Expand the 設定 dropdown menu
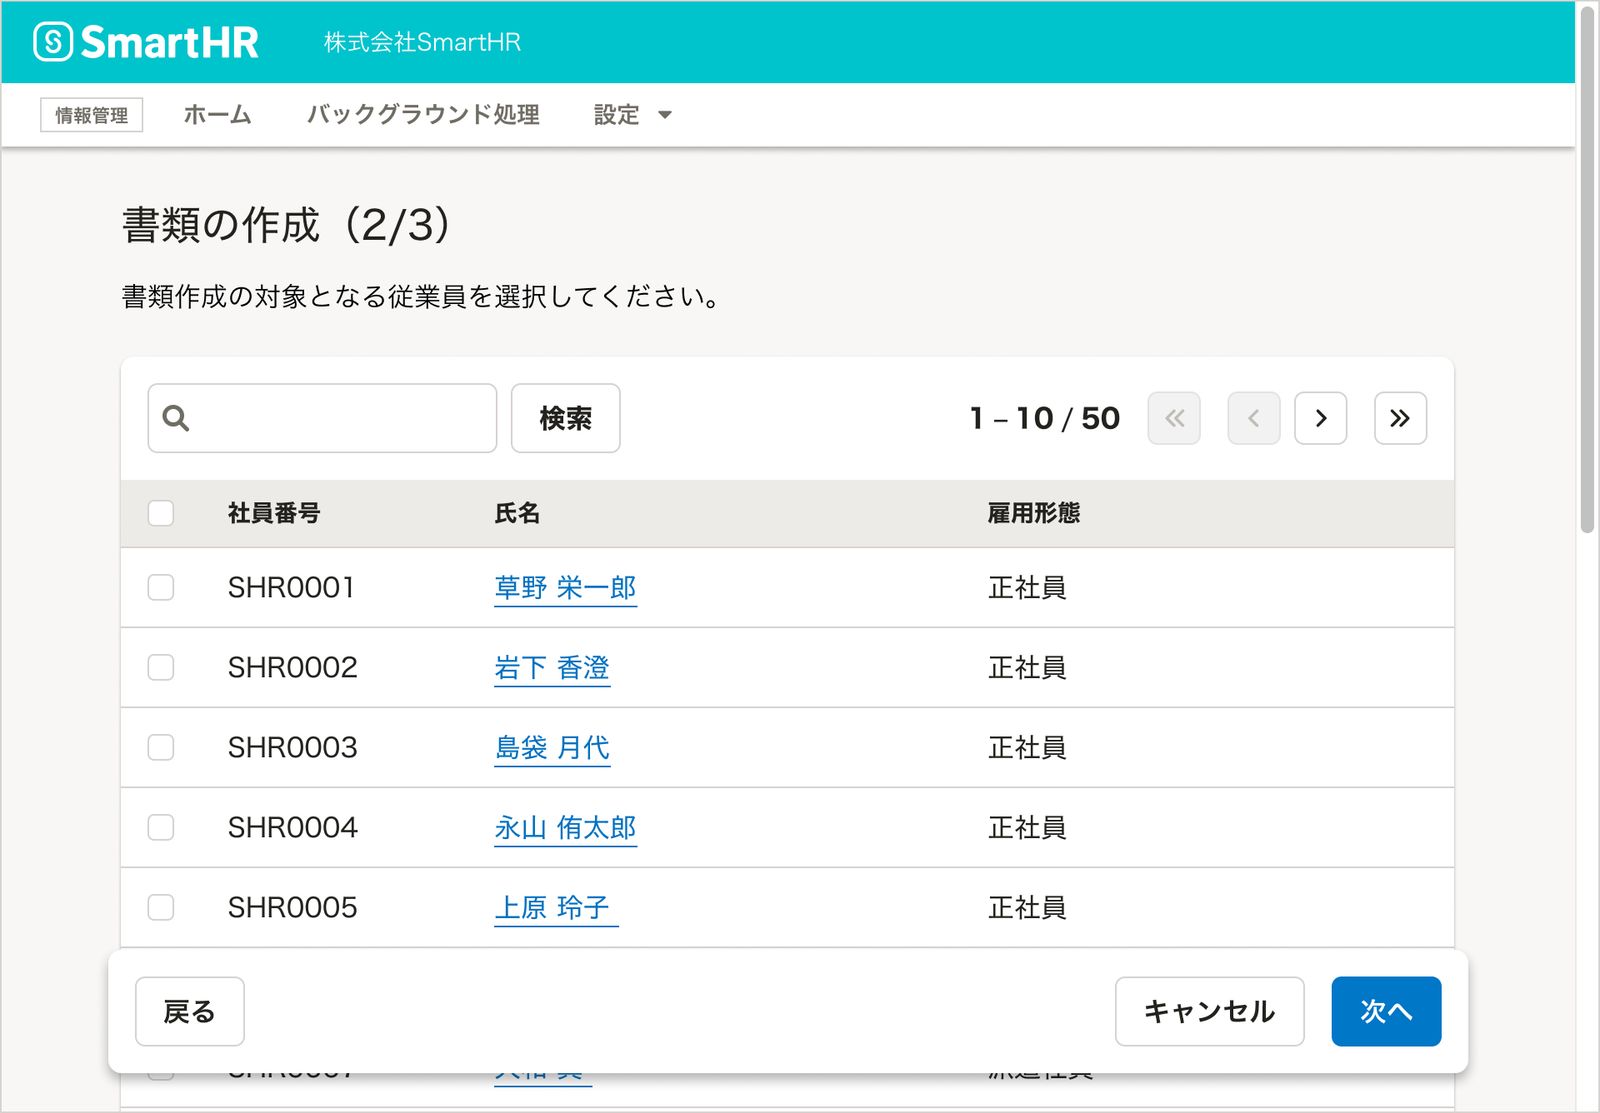 [x=632, y=115]
